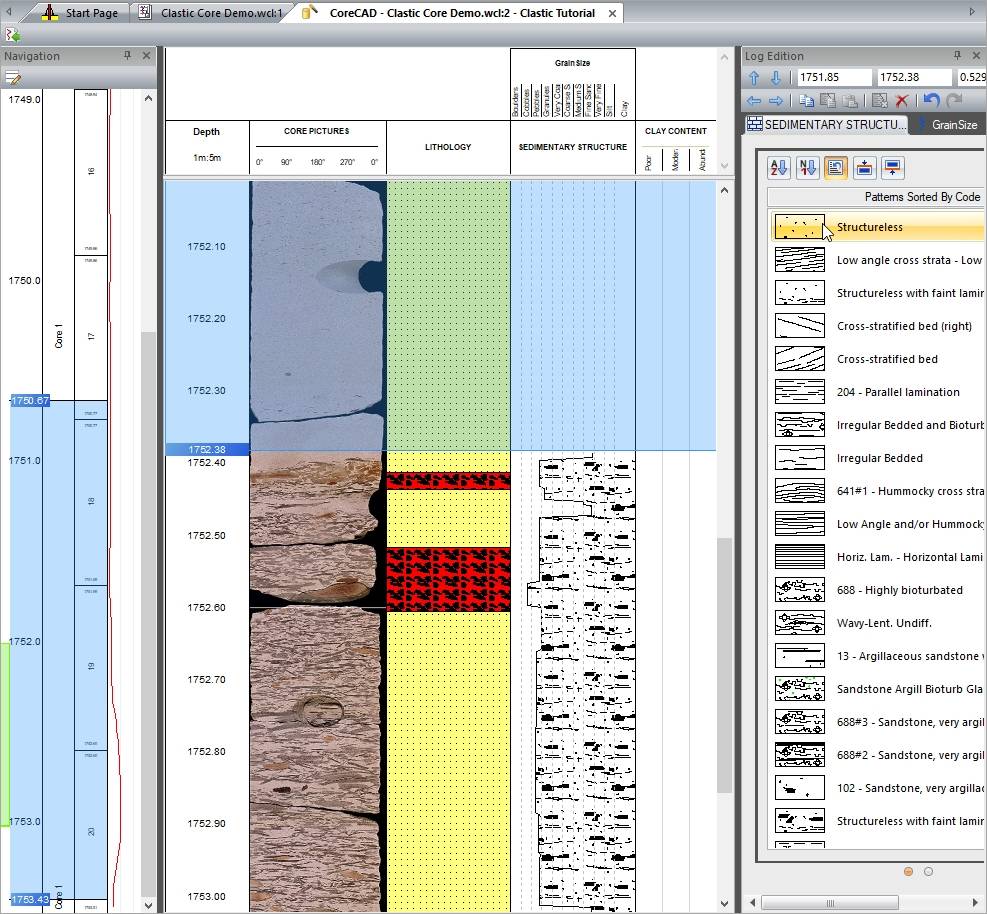The height and width of the screenshot is (914, 987).
Task: Pin the Log Edition panel
Action: [x=956, y=56]
